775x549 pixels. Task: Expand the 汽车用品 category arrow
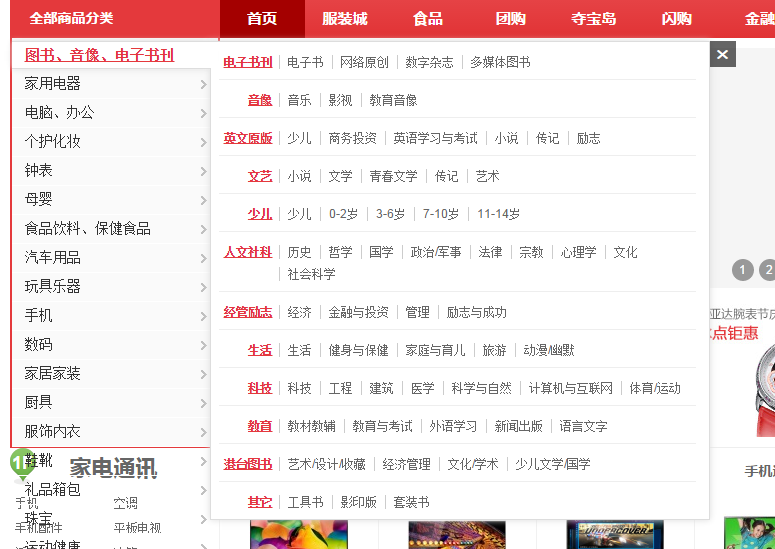(204, 258)
